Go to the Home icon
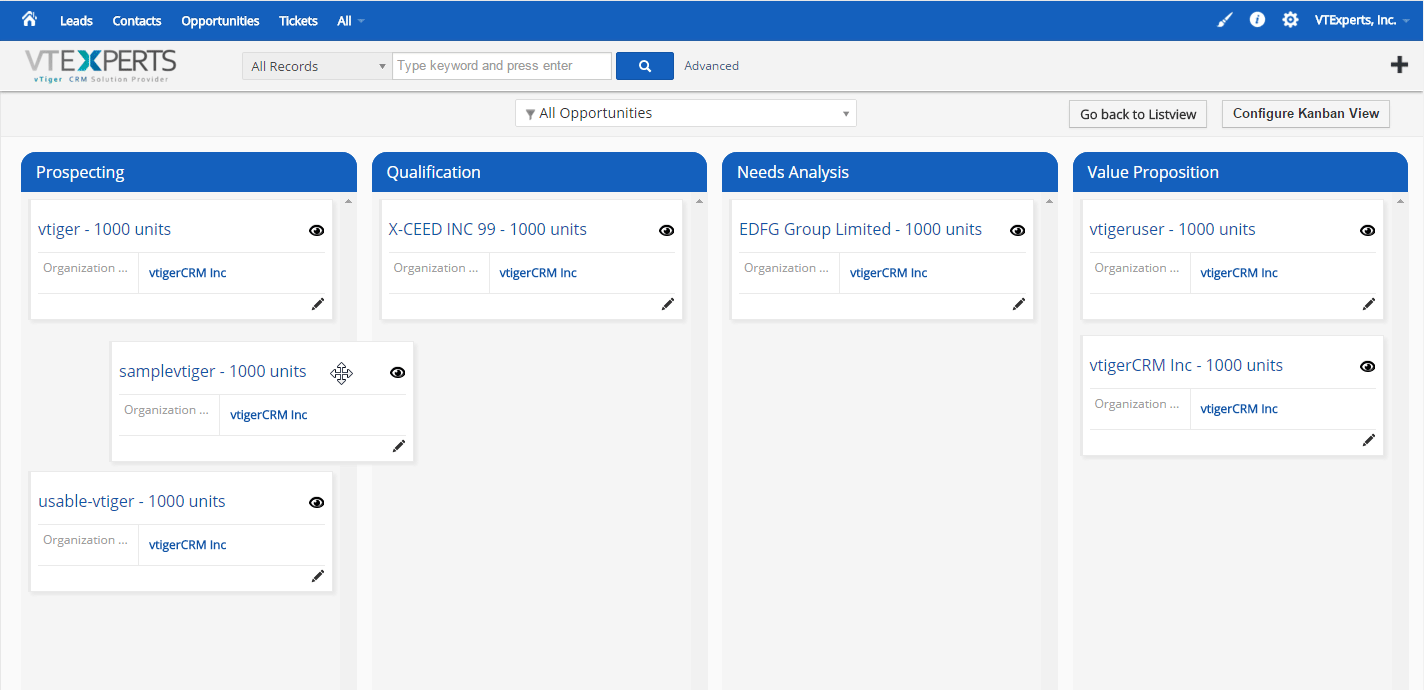1424x690 pixels. click(29, 19)
